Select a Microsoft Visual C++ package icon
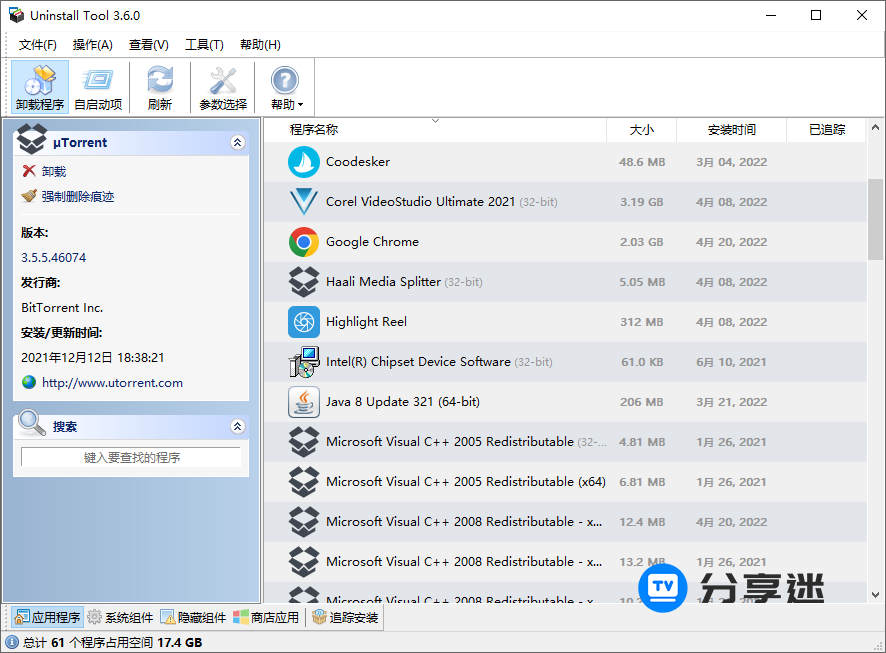 point(303,441)
